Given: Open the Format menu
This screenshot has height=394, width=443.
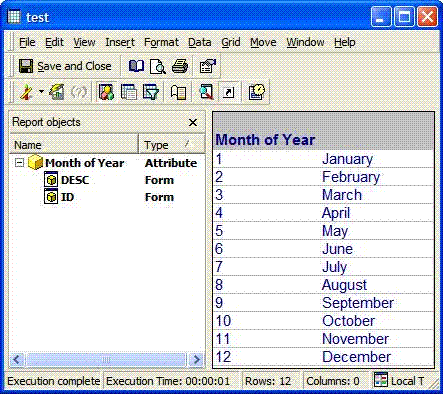Looking at the screenshot, I should tap(161, 42).
